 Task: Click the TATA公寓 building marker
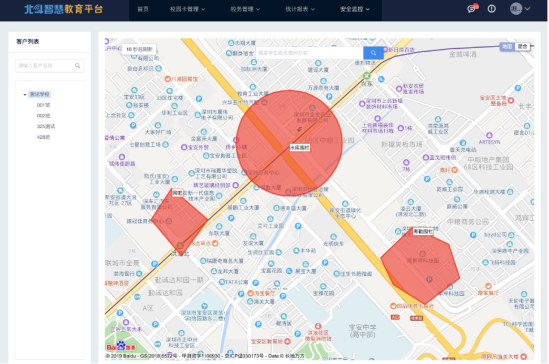click(x=222, y=282)
